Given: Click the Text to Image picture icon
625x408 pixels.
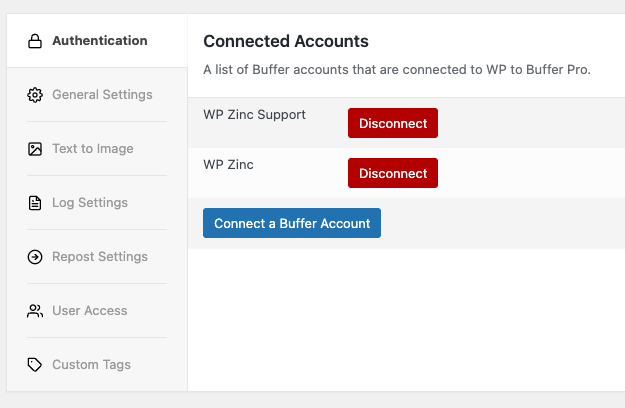Looking at the screenshot, I should point(35,149).
